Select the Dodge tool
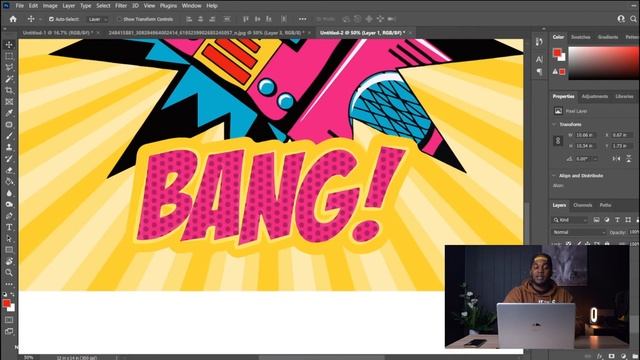The width and height of the screenshot is (640, 360). click(9, 204)
